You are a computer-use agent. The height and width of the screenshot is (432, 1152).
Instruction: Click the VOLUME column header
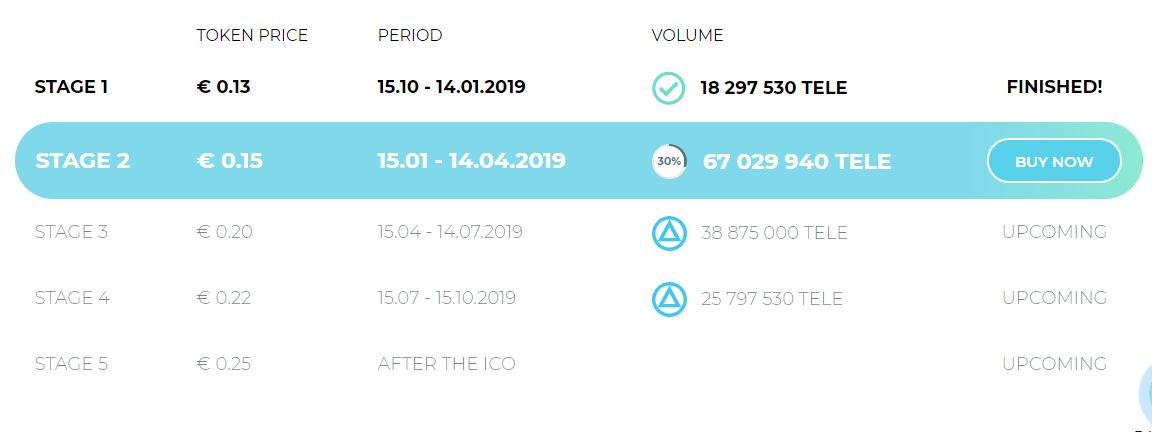687,36
